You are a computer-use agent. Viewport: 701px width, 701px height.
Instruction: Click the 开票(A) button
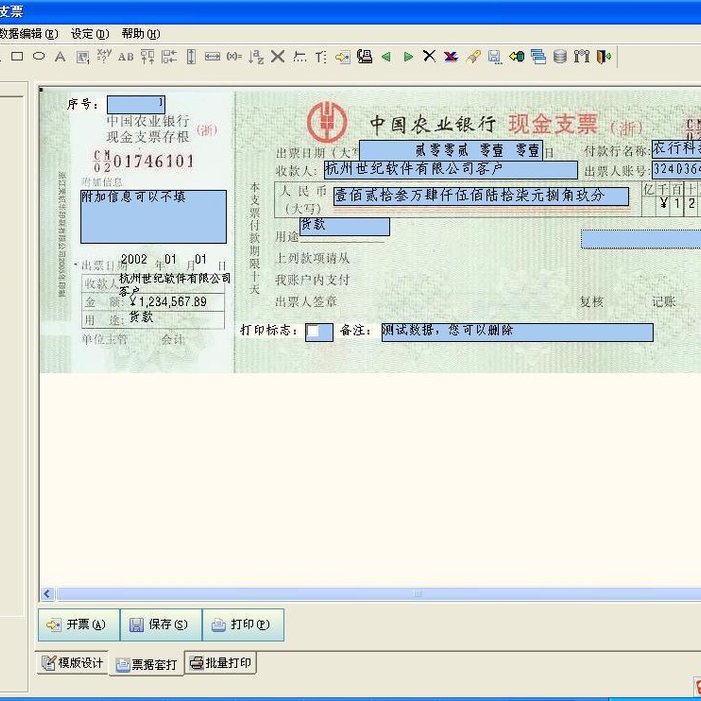pyautogui.click(x=79, y=625)
